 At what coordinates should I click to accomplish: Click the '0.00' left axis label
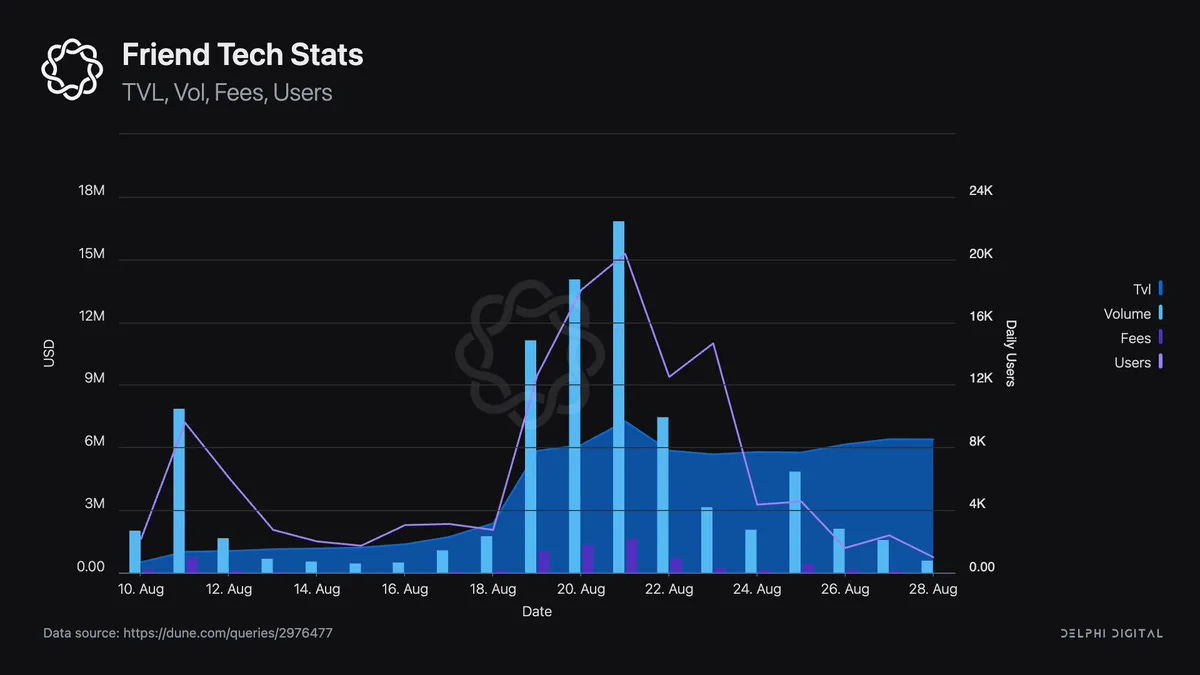pyautogui.click(x=91, y=567)
